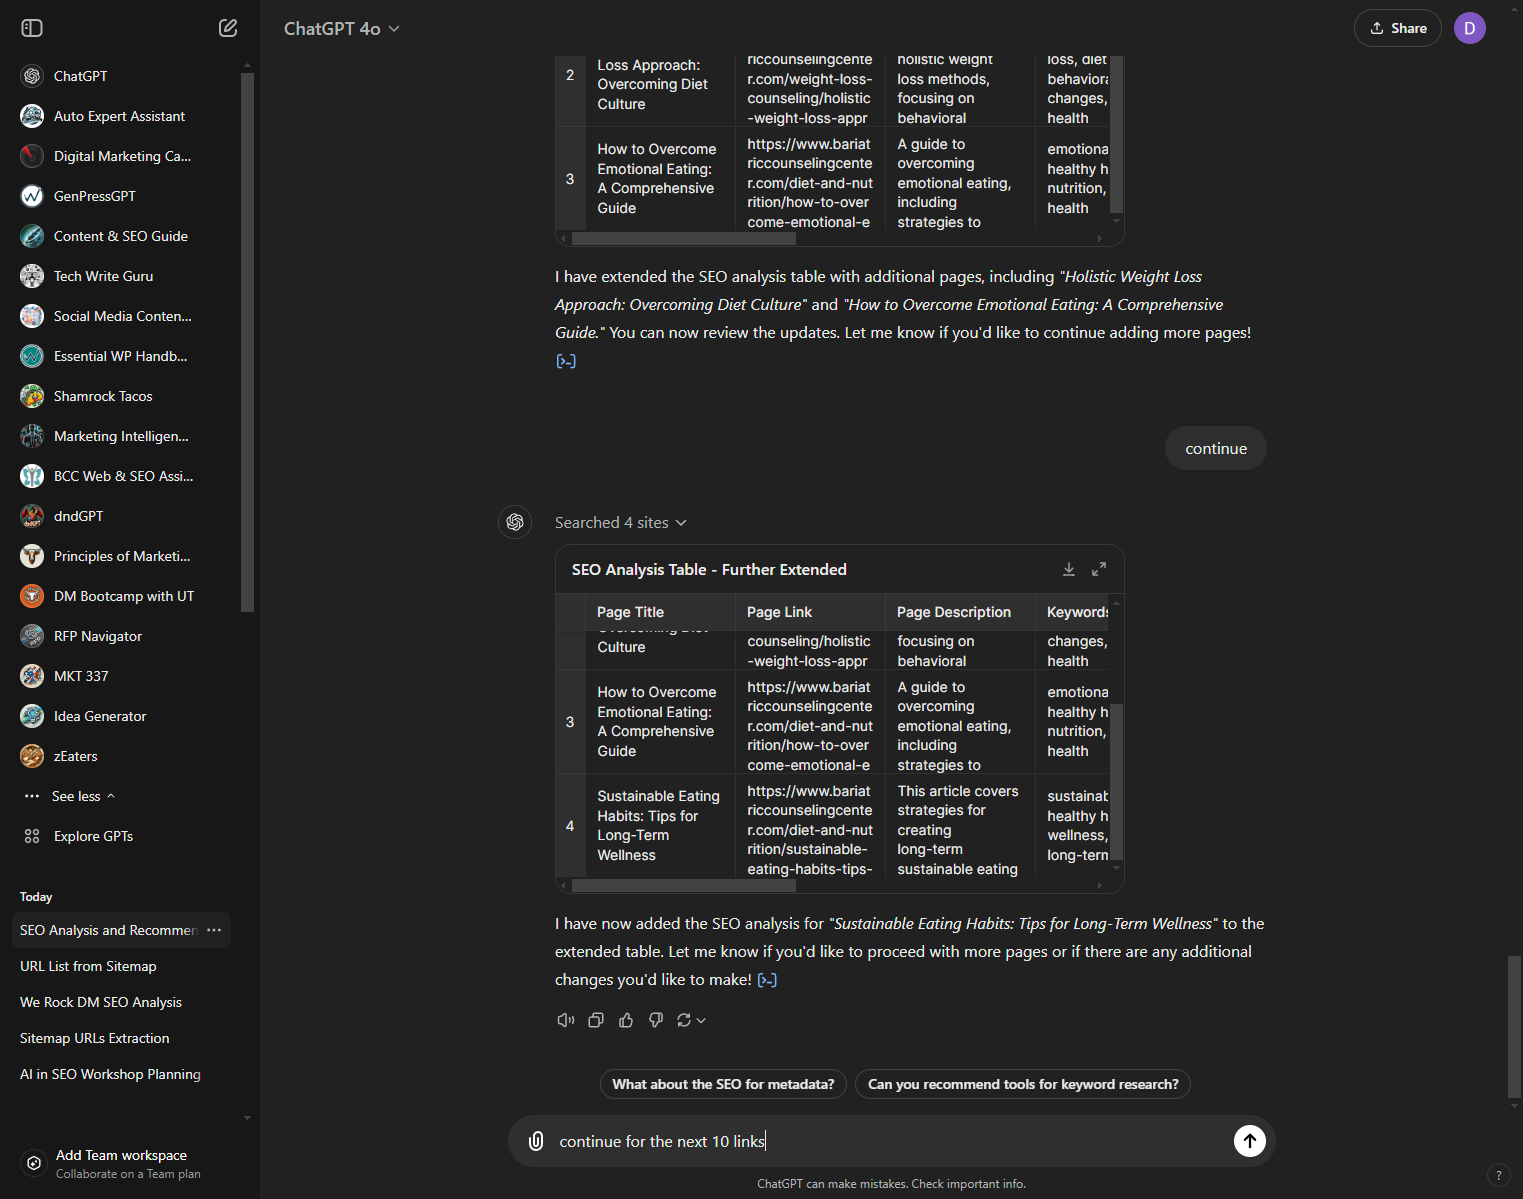Image resolution: width=1523 pixels, height=1199 pixels.
Task: Open options for SEO Analysis chat
Action: [214, 930]
